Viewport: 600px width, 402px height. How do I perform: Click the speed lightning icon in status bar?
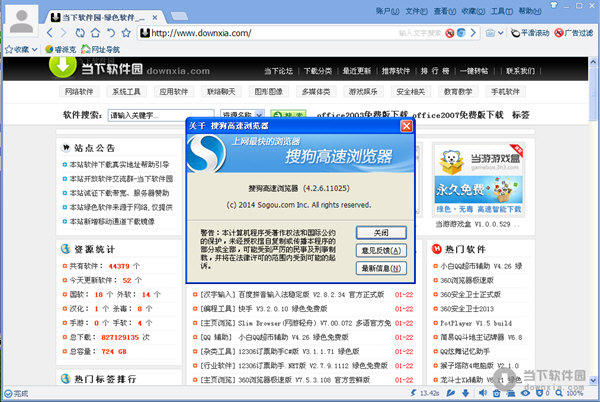(x=413, y=393)
